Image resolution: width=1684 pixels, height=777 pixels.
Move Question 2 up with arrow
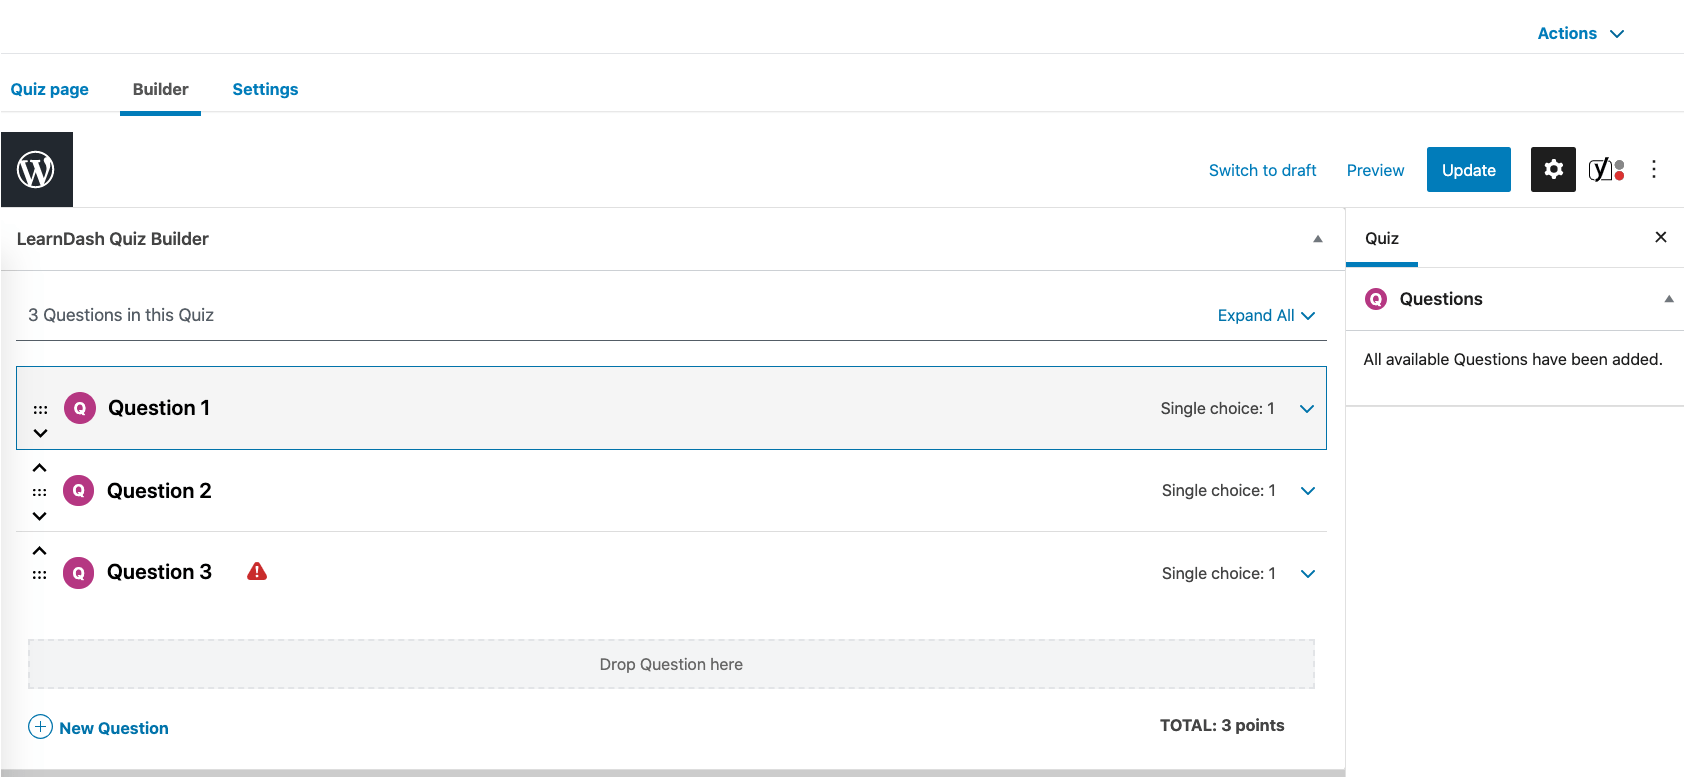tap(40, 468)
